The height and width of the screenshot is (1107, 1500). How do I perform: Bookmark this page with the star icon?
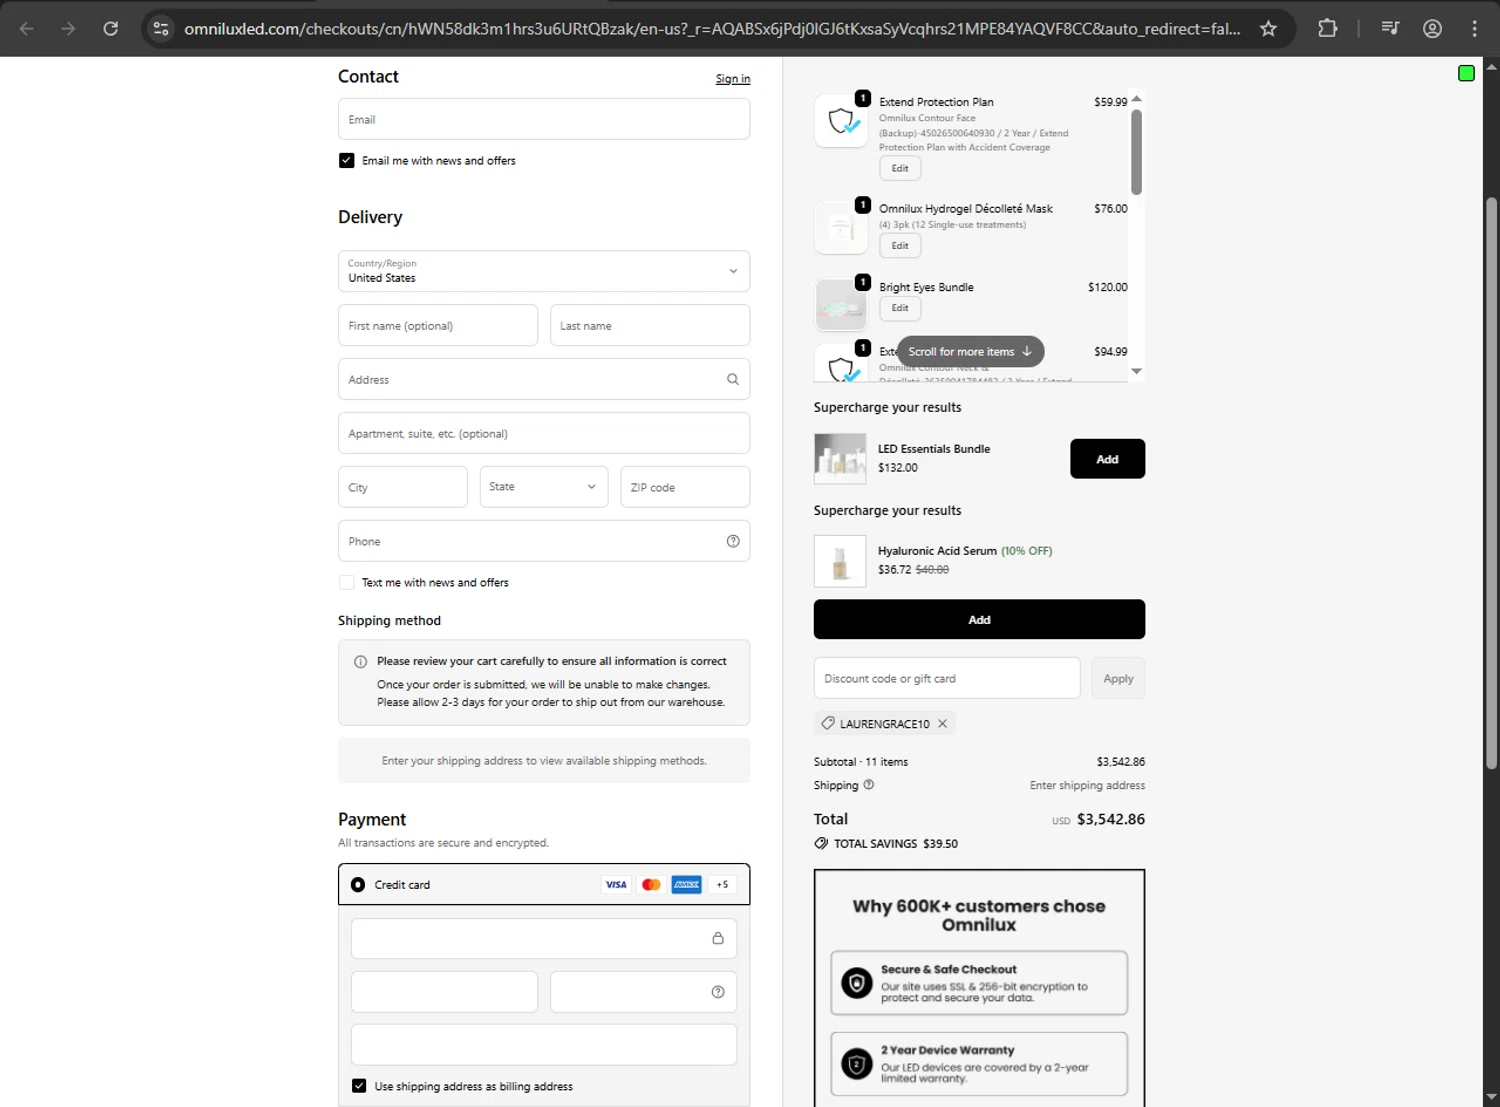(x=1268, y=28)
